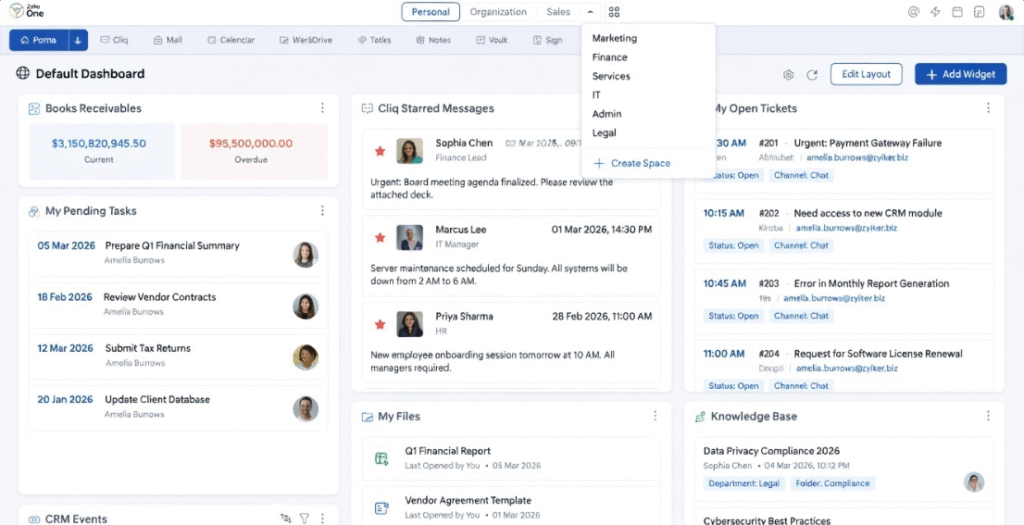Open the Notes app tab

click(x=434, y=40)
